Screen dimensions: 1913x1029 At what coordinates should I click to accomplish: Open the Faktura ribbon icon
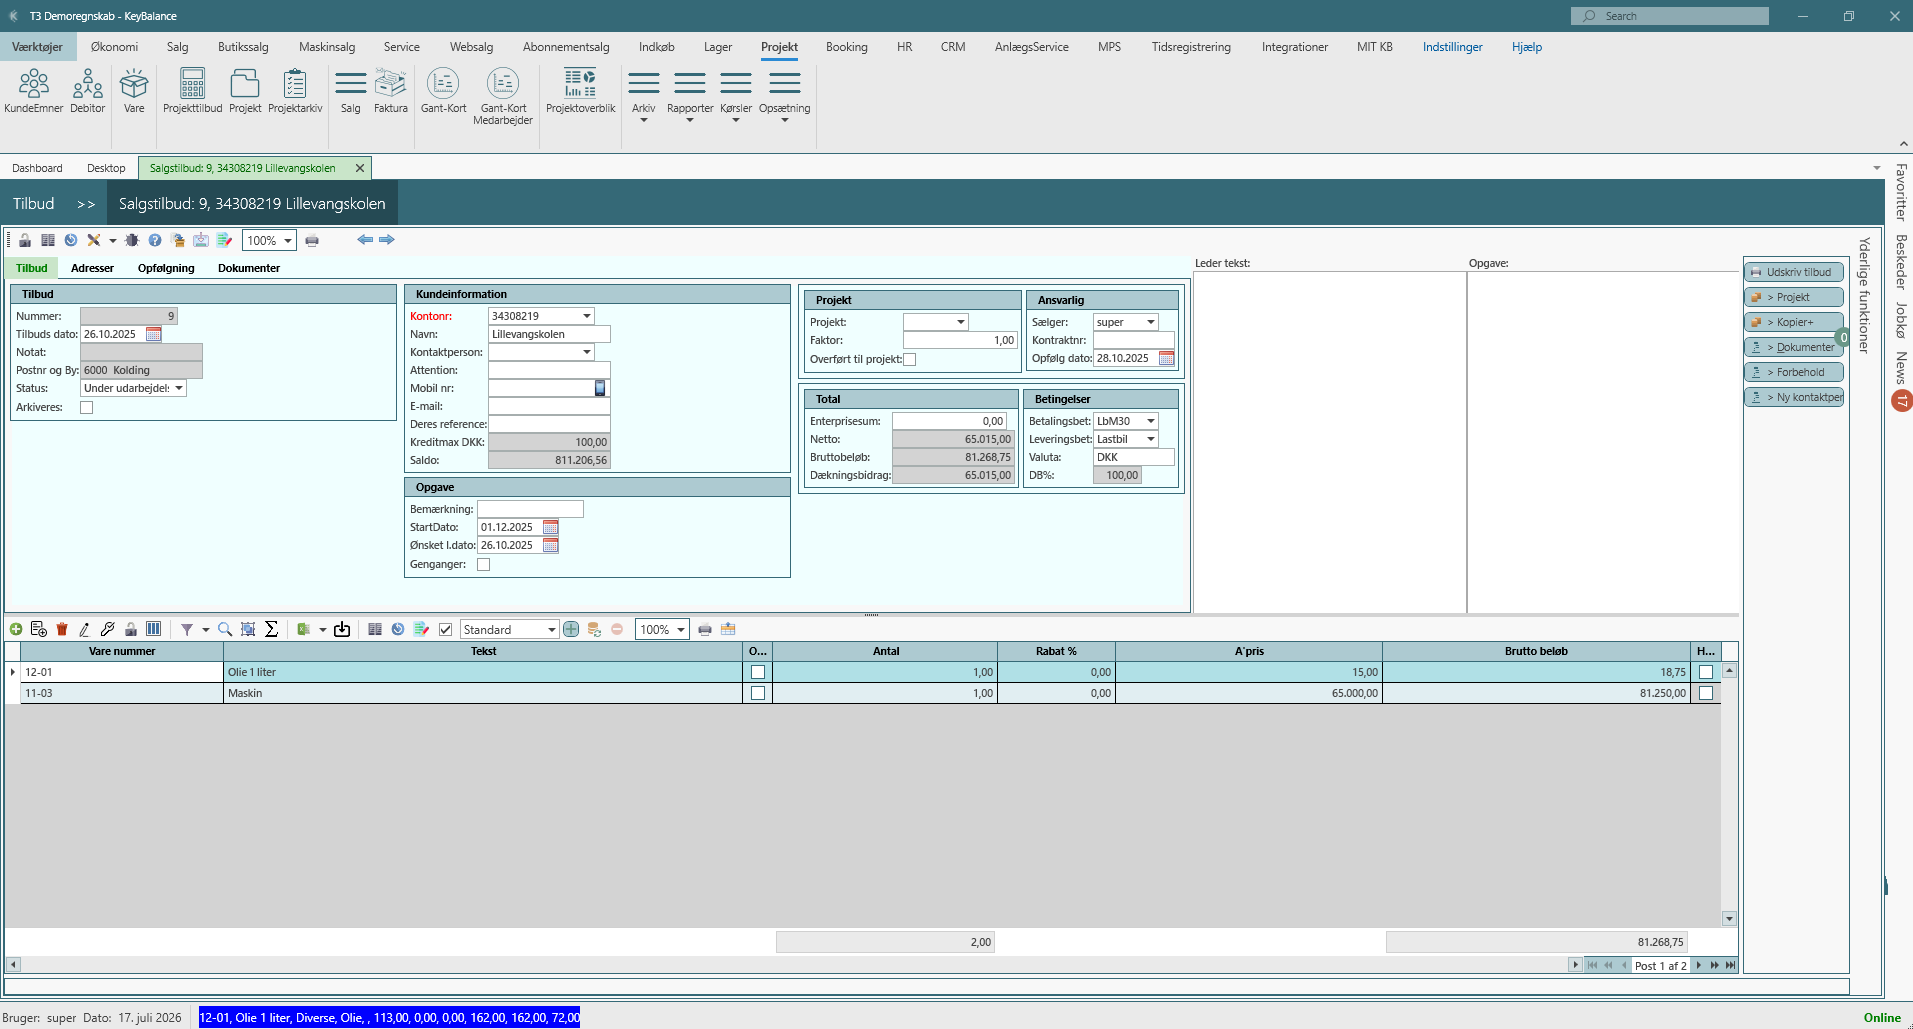tap(390, 91)
